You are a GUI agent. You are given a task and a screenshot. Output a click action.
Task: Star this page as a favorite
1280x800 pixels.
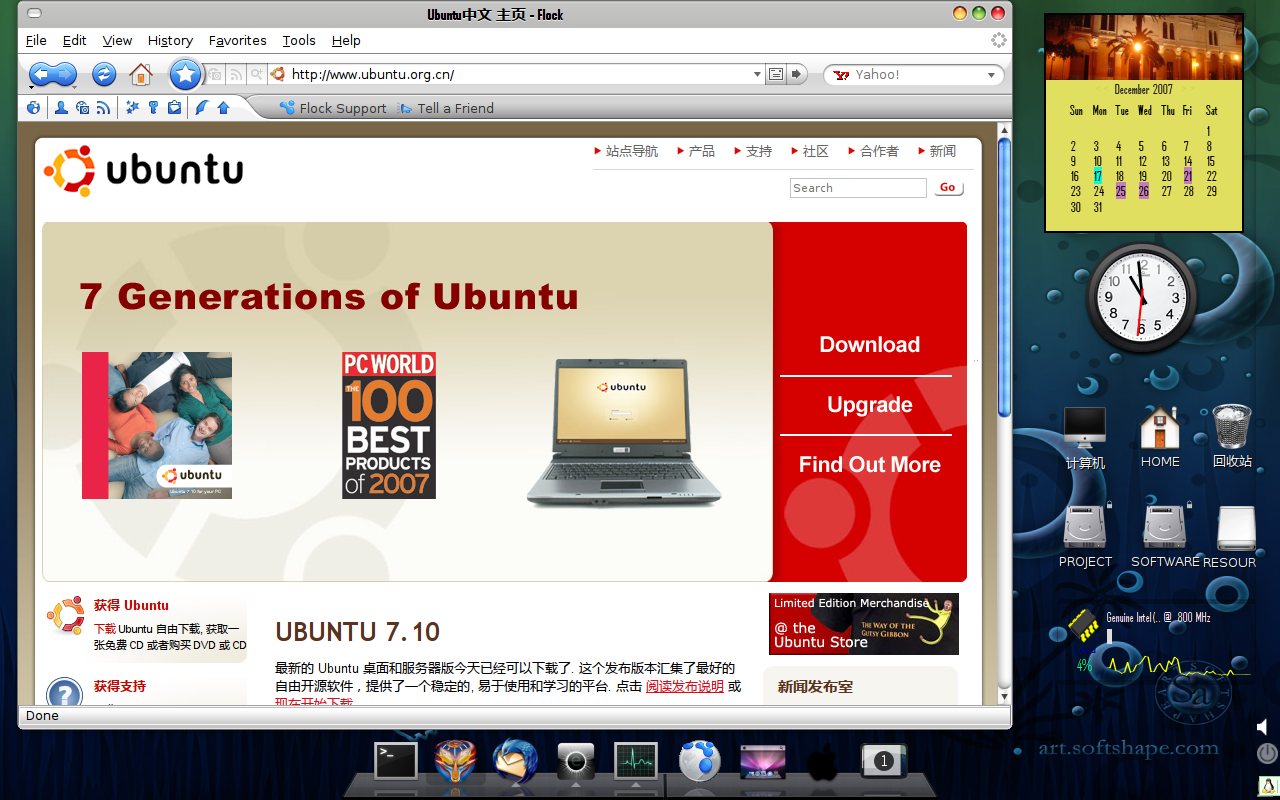coord(185,74)
